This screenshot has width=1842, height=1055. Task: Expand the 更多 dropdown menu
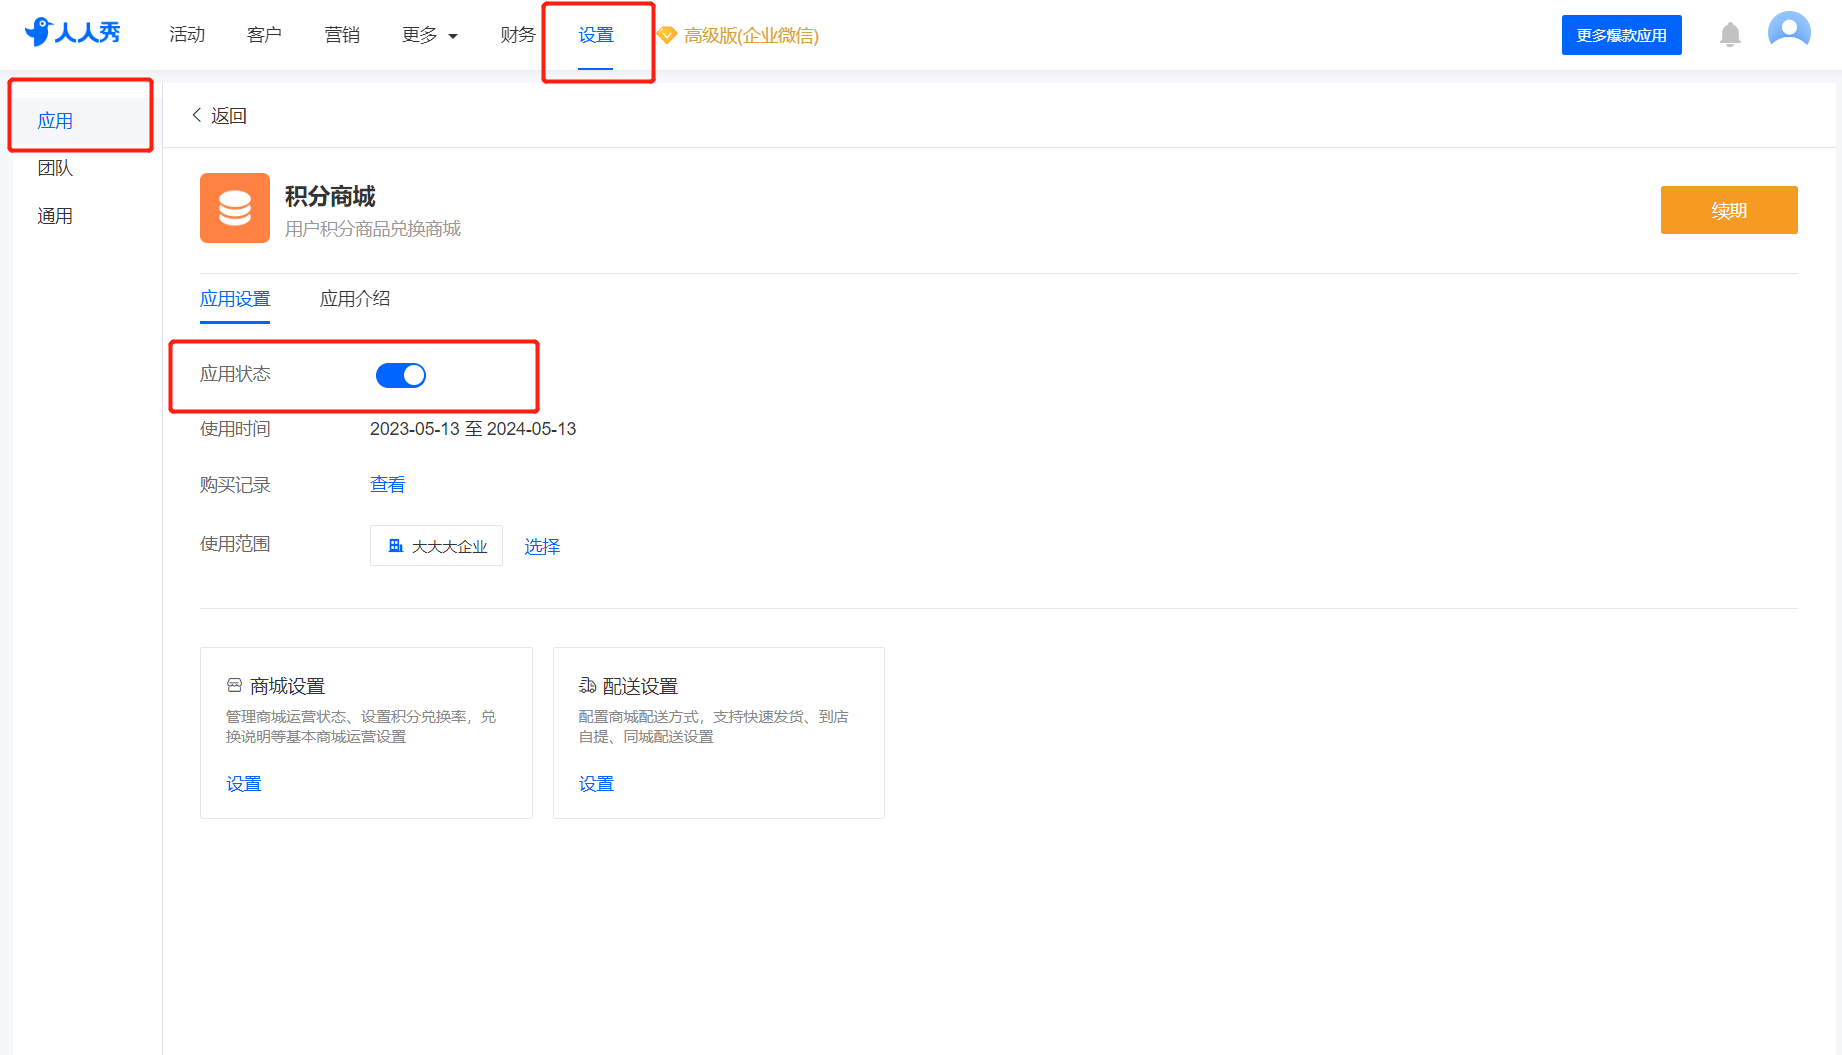tap(430, 35)
